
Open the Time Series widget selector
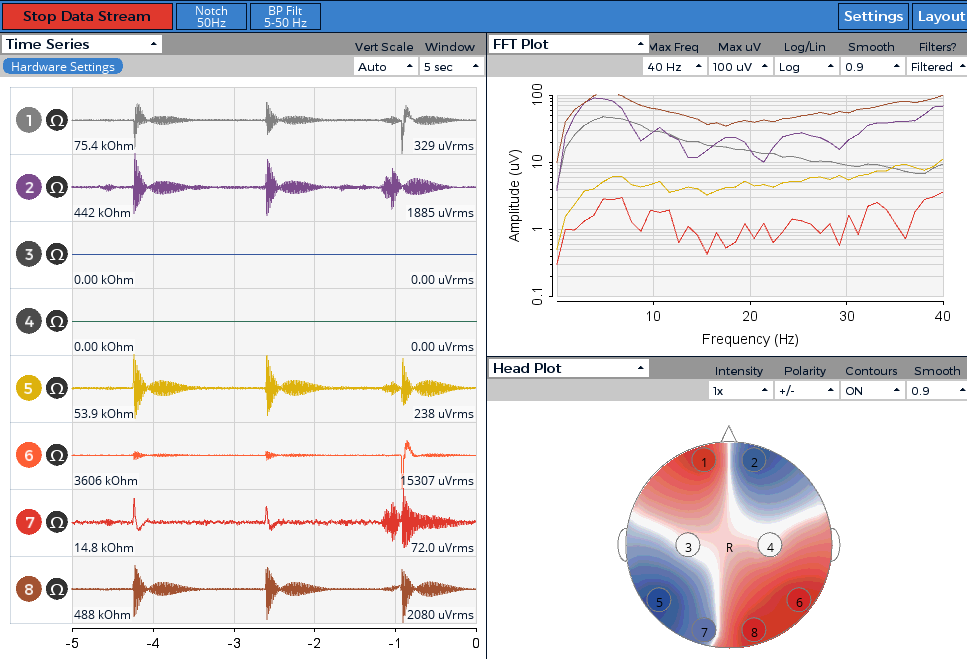[81, 44]
